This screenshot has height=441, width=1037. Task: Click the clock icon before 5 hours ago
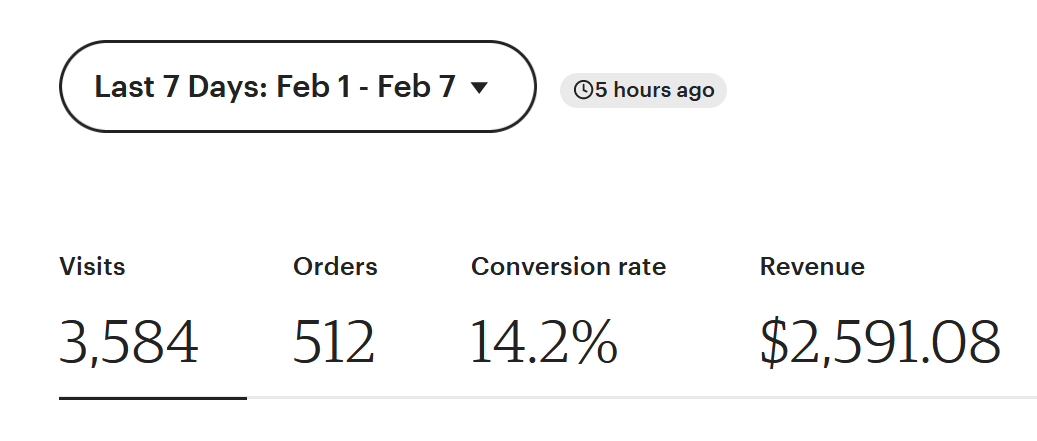[583, 90]
